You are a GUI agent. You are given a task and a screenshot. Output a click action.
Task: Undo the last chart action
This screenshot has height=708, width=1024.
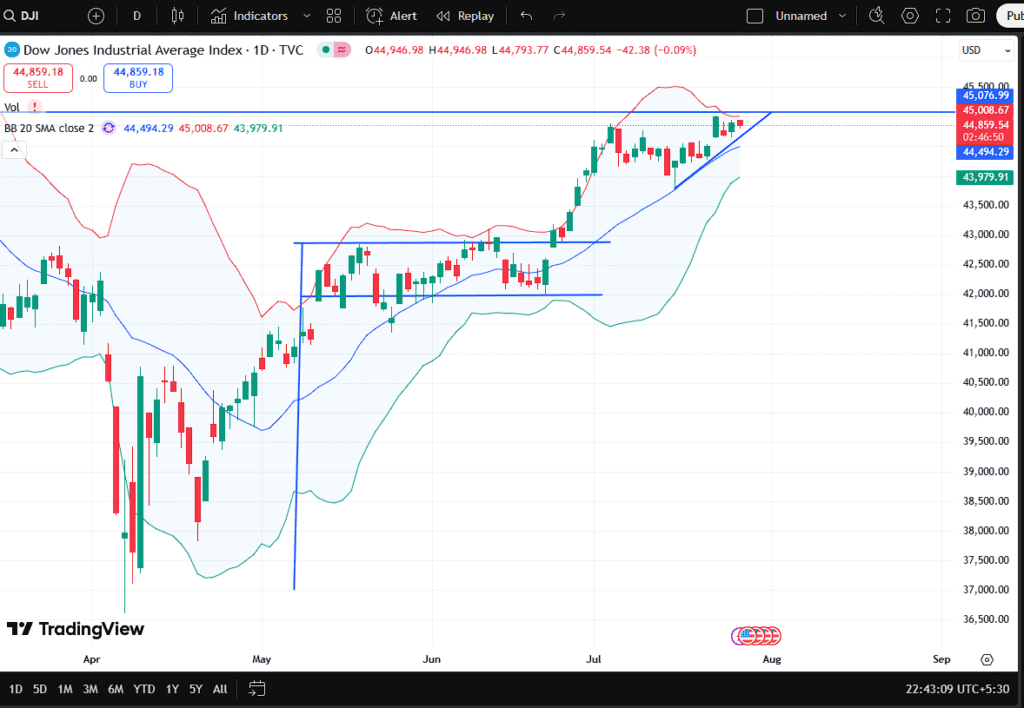point(526,16)
